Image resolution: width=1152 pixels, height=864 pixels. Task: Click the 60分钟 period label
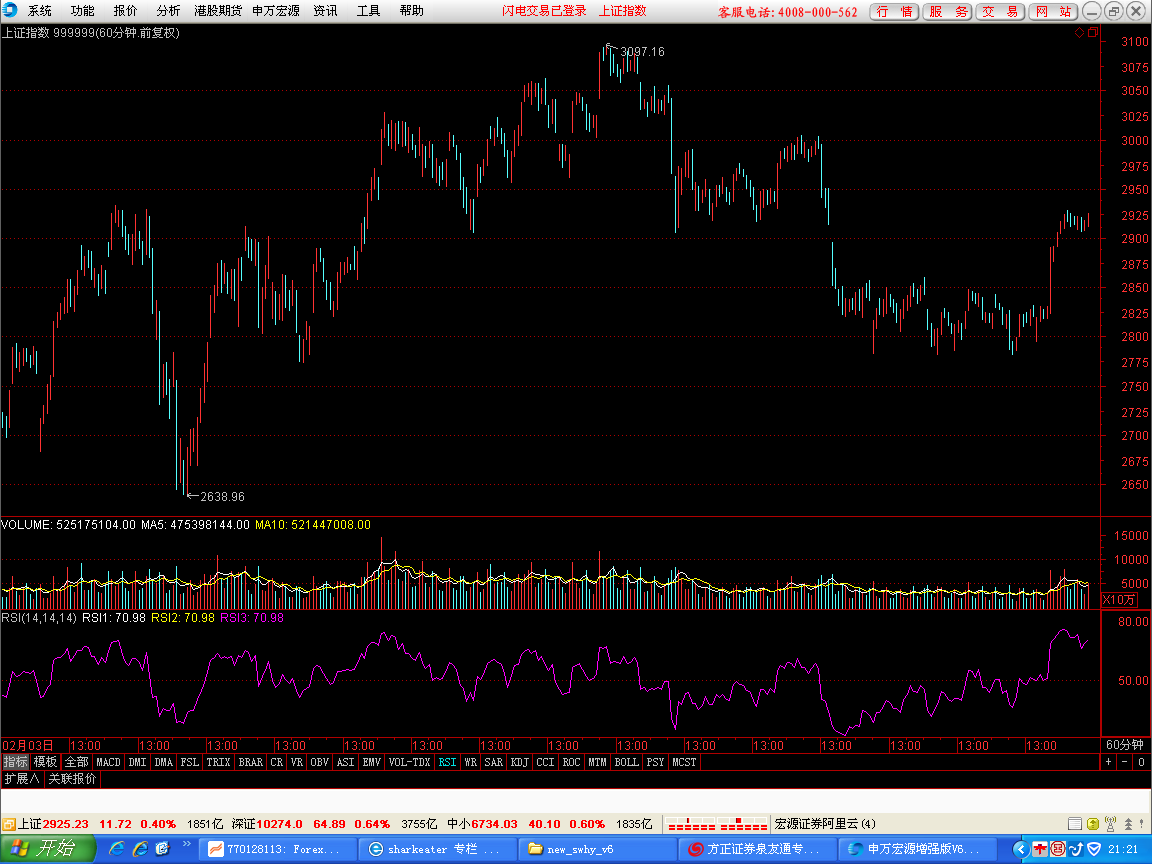(x=1125, y=745)
